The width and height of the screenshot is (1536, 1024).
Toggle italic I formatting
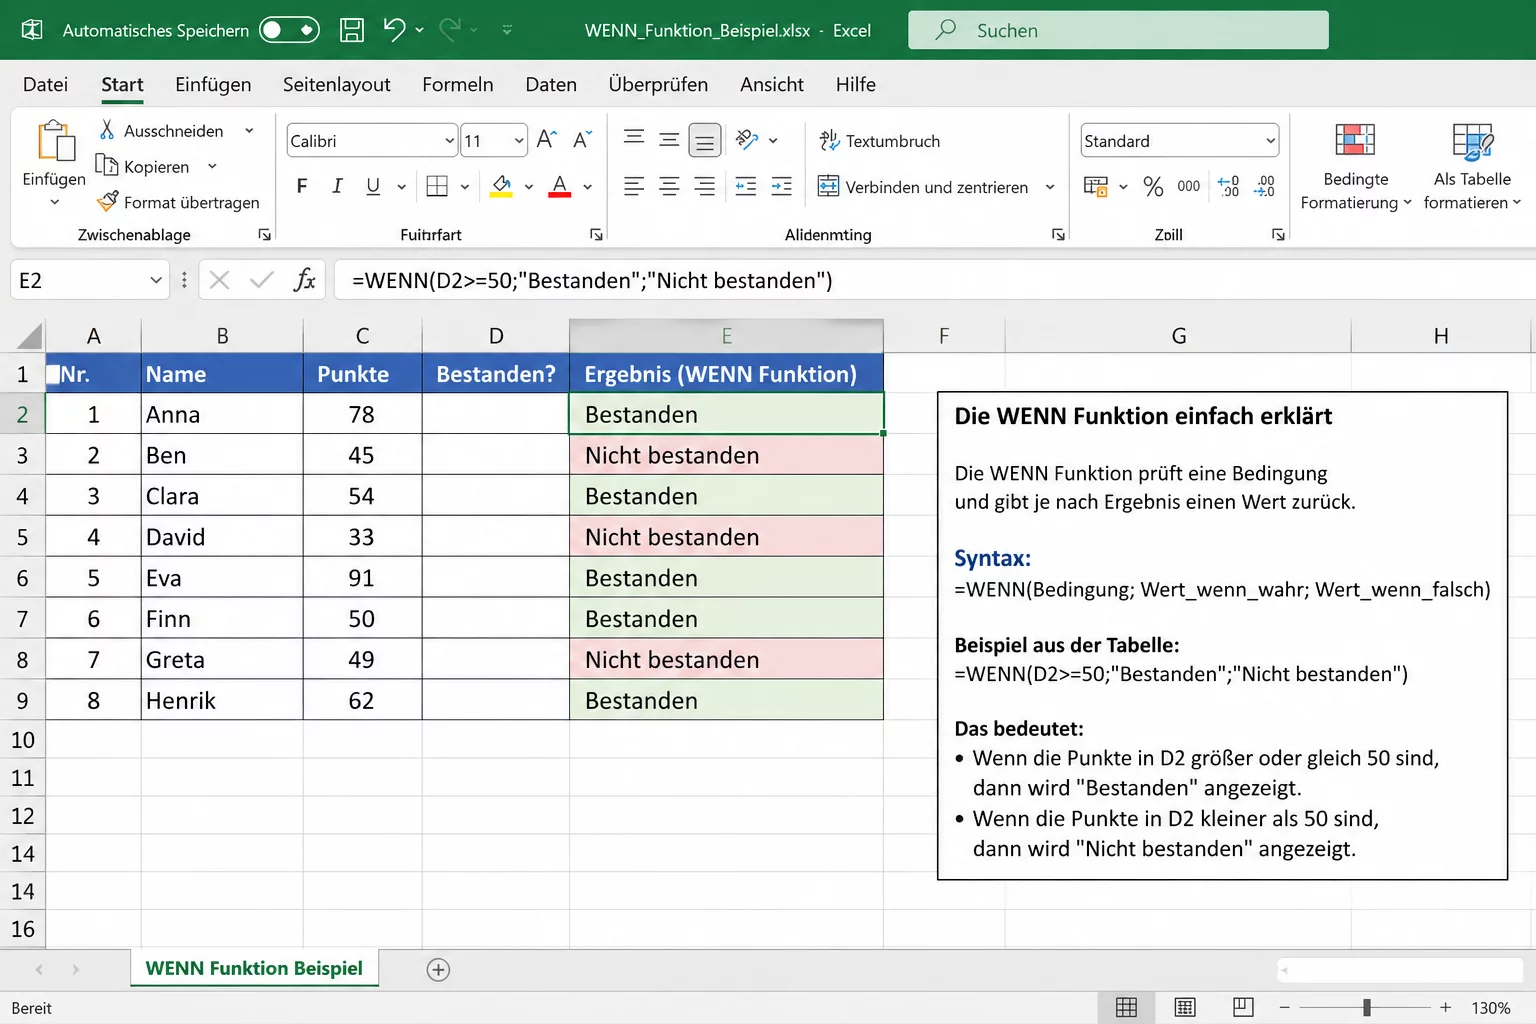(337, 186)
